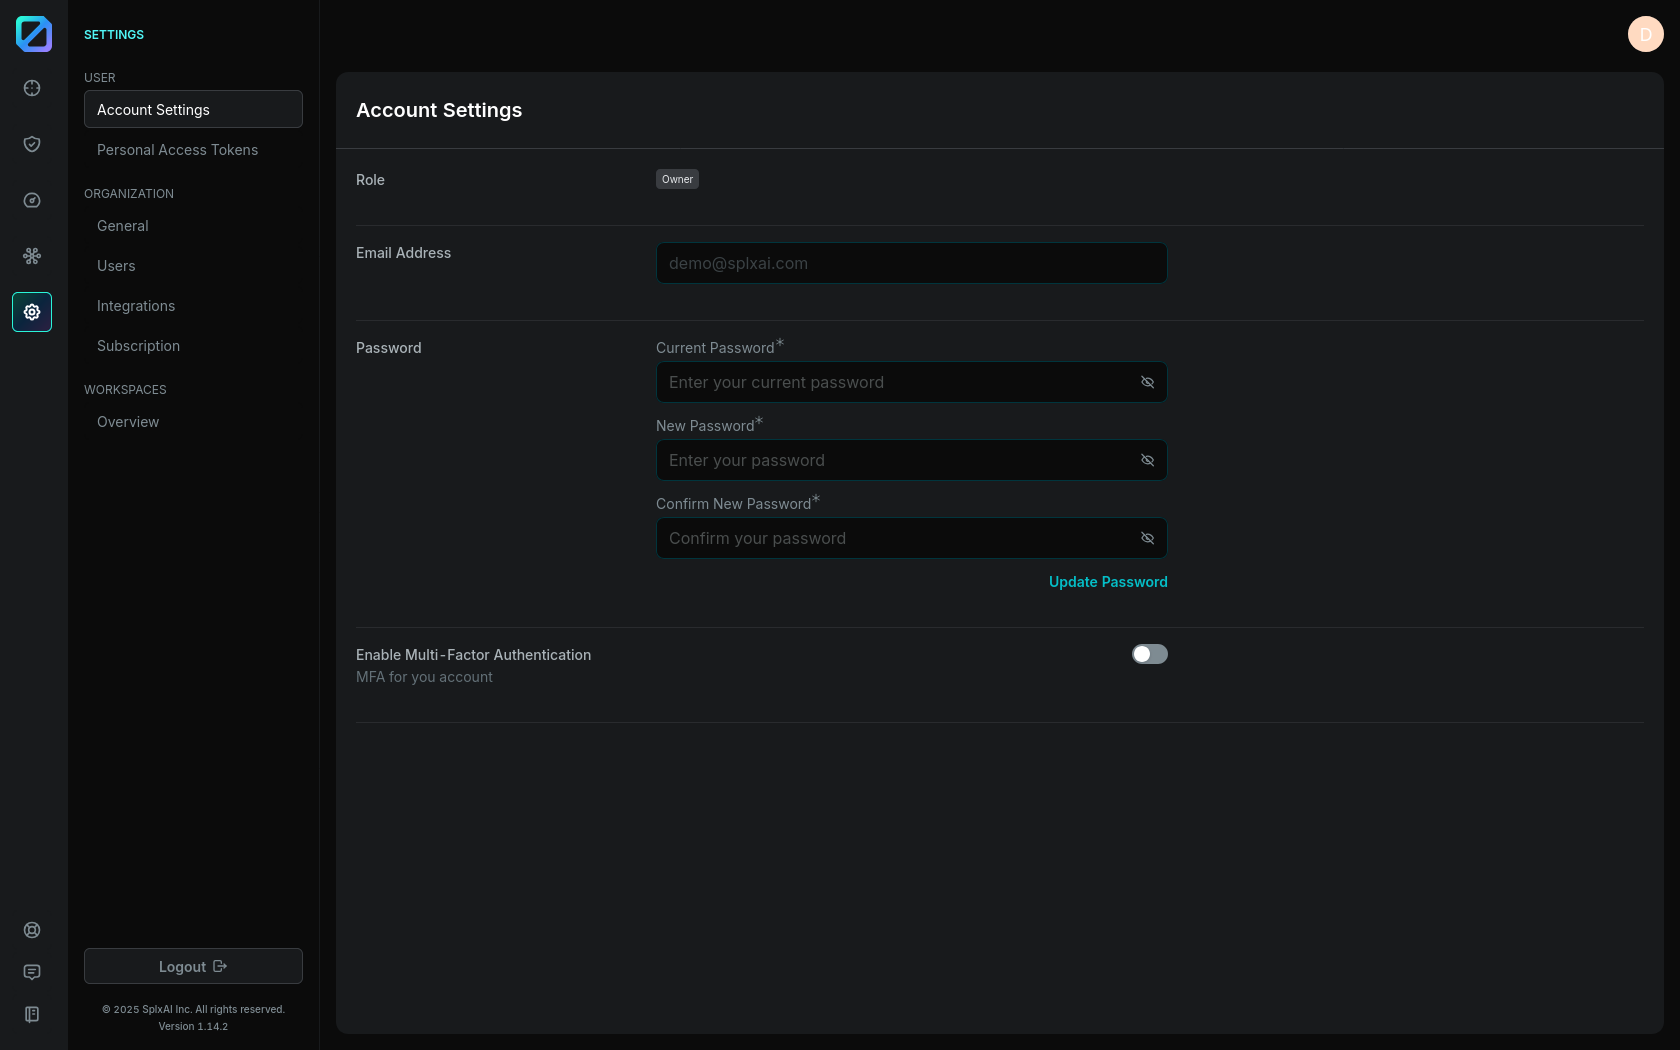
Task: Open the shield checkmark icon page
Action: [32, 144]
